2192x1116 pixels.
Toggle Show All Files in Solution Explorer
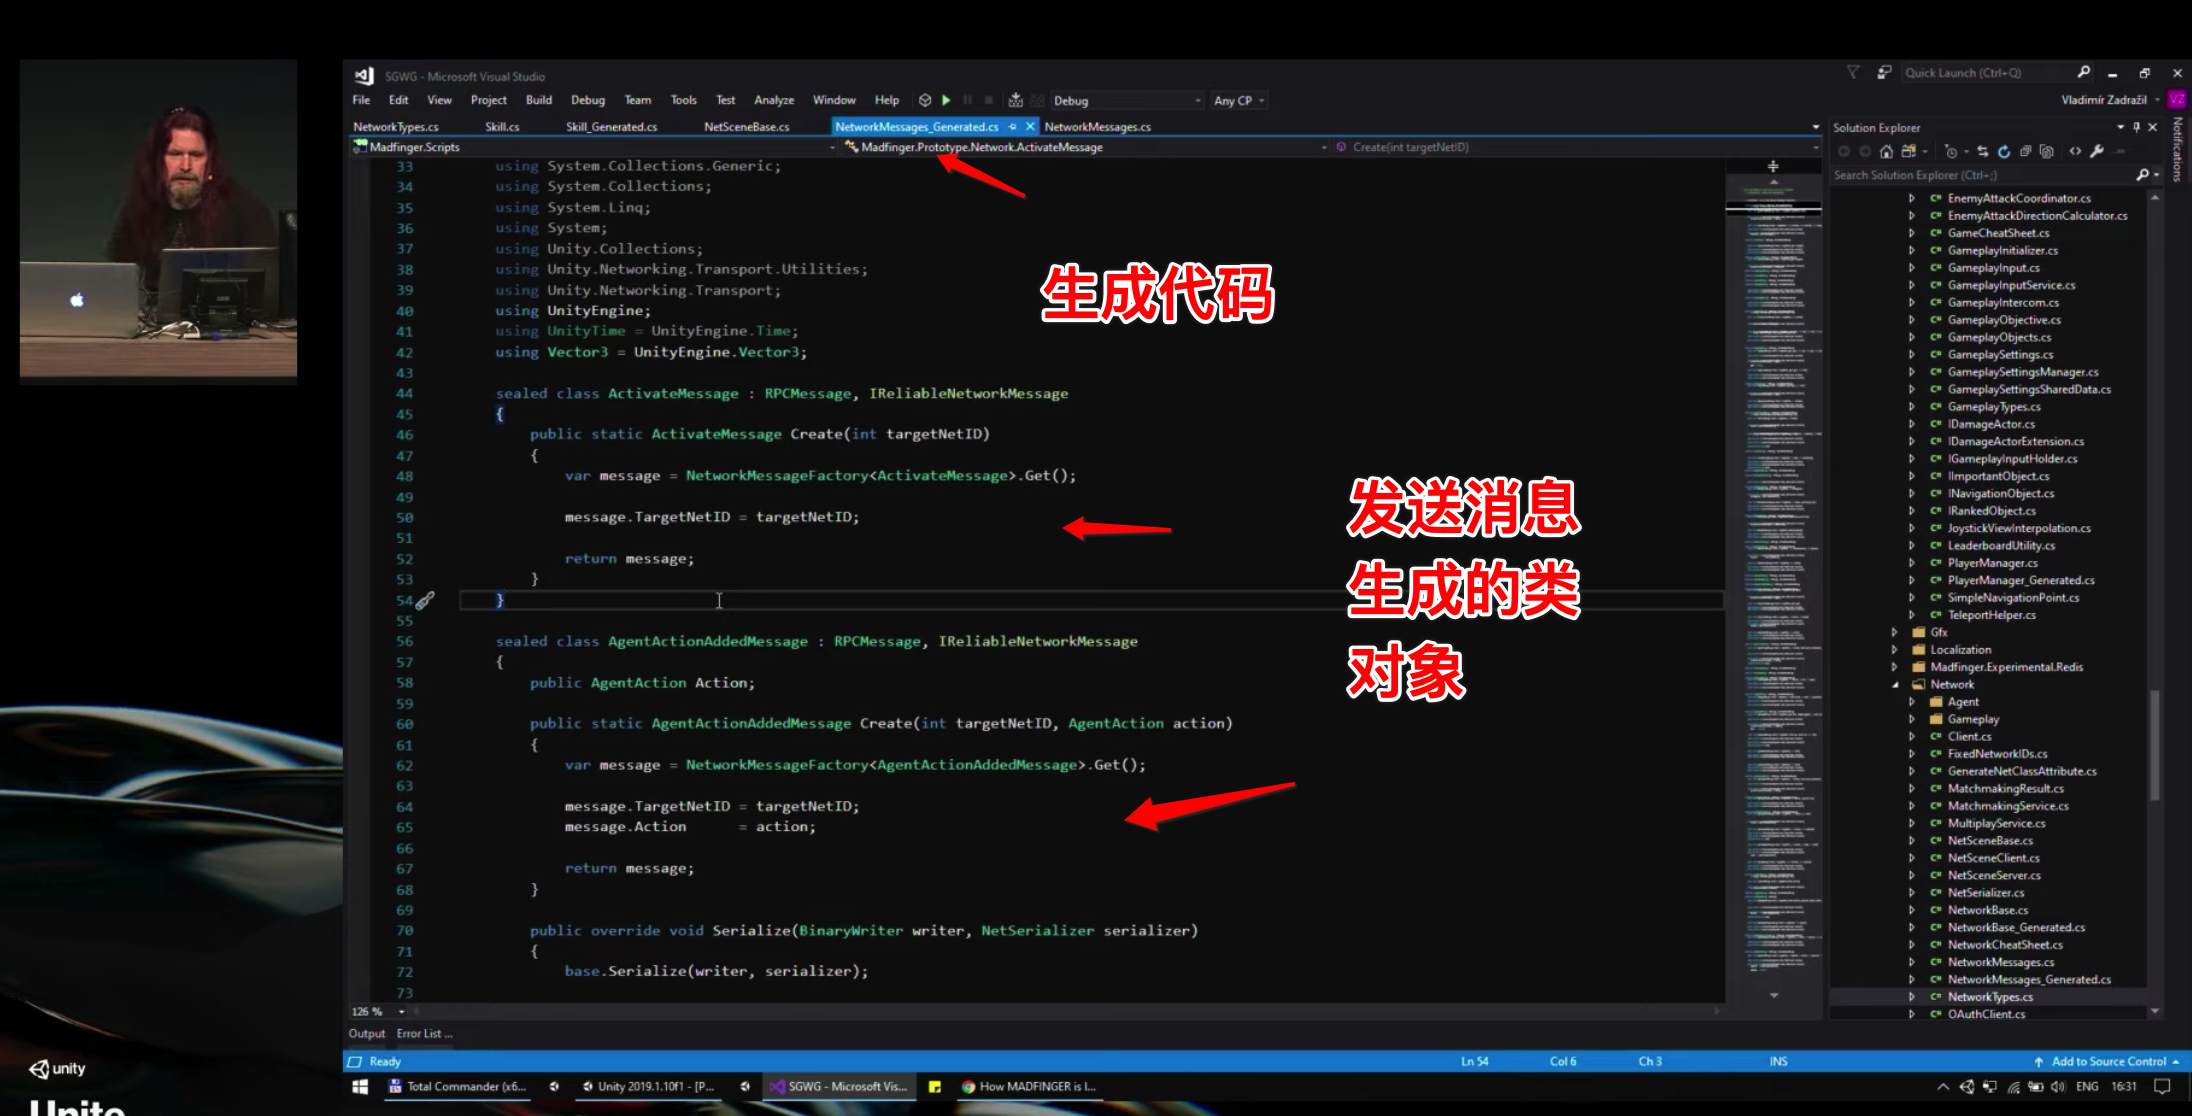tap(2046, 151)
